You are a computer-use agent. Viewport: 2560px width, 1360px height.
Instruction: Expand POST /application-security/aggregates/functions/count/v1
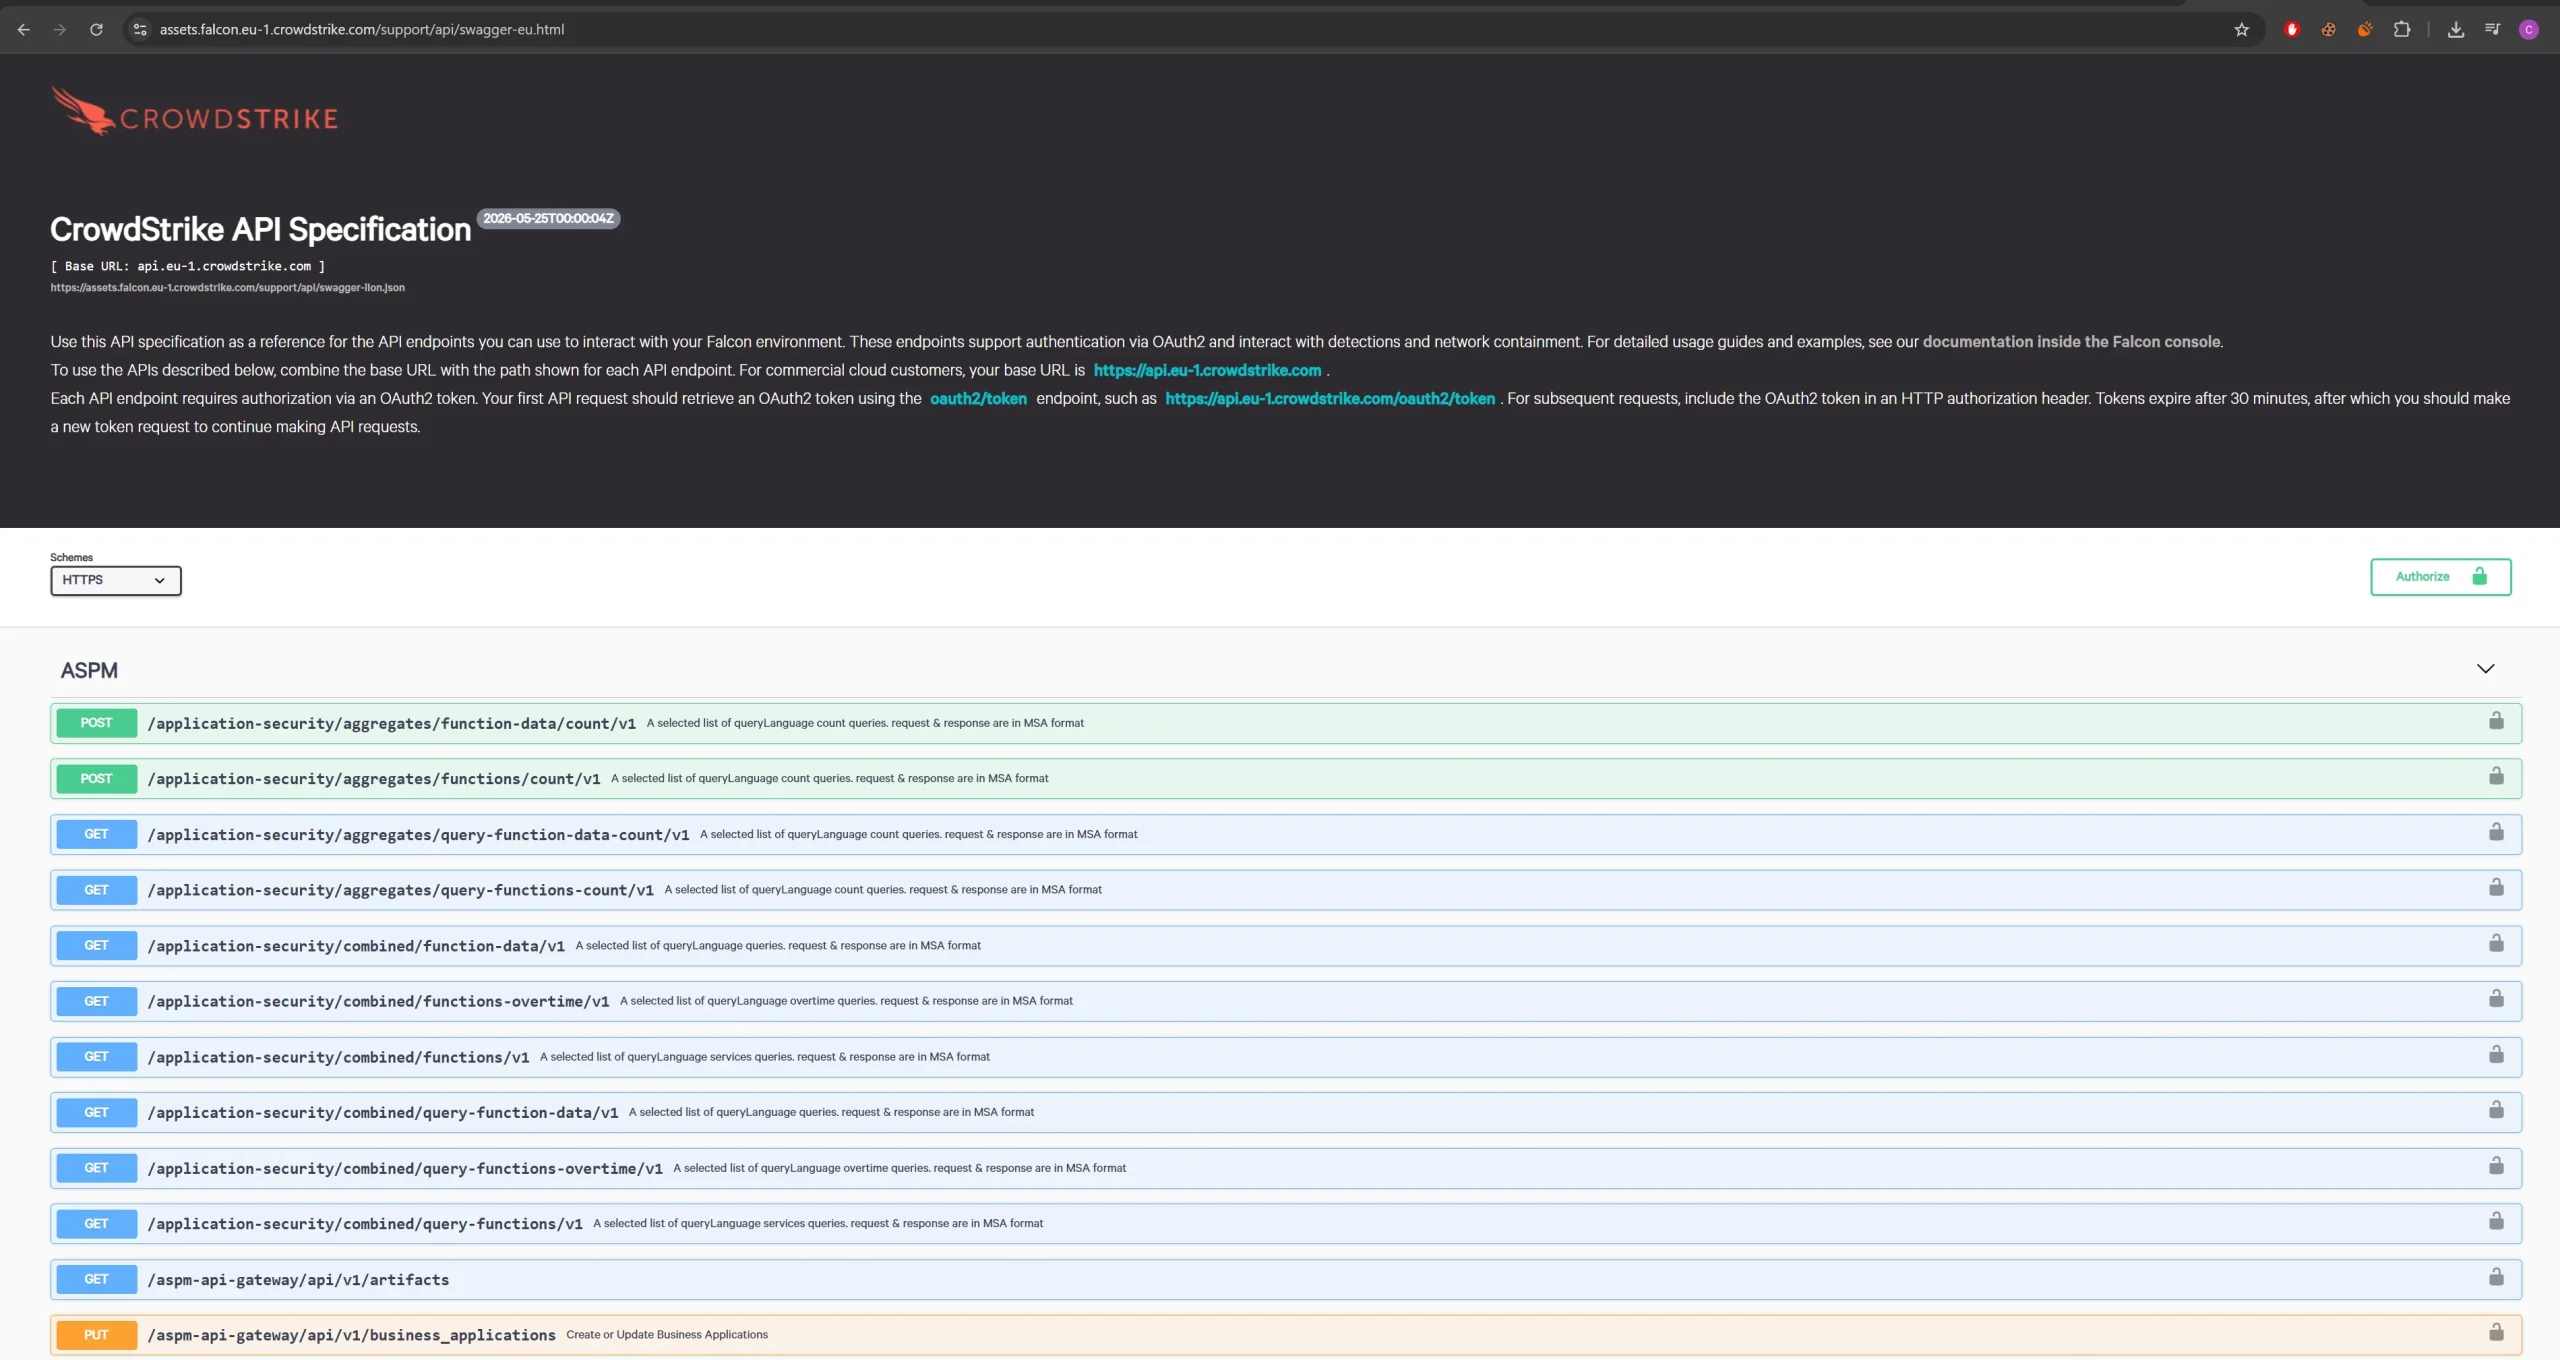tap(1286, 779)
